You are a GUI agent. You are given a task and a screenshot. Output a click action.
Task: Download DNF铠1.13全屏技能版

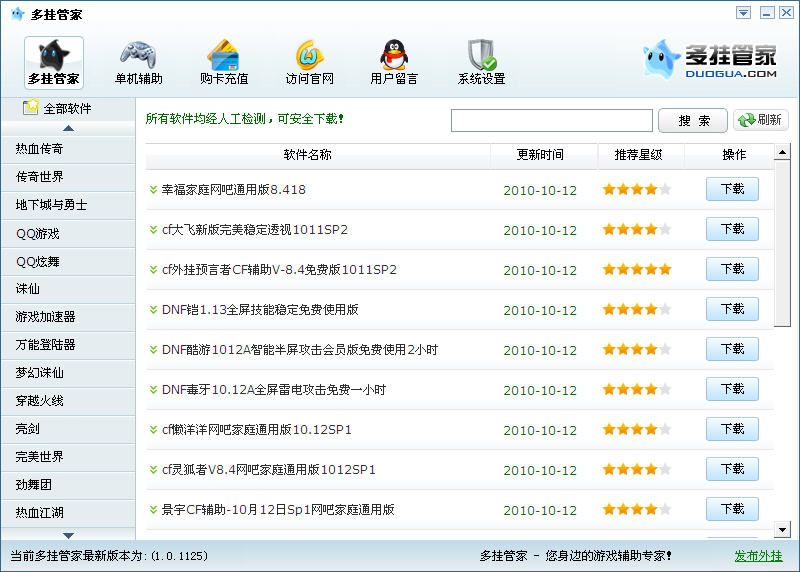point(732,309)
